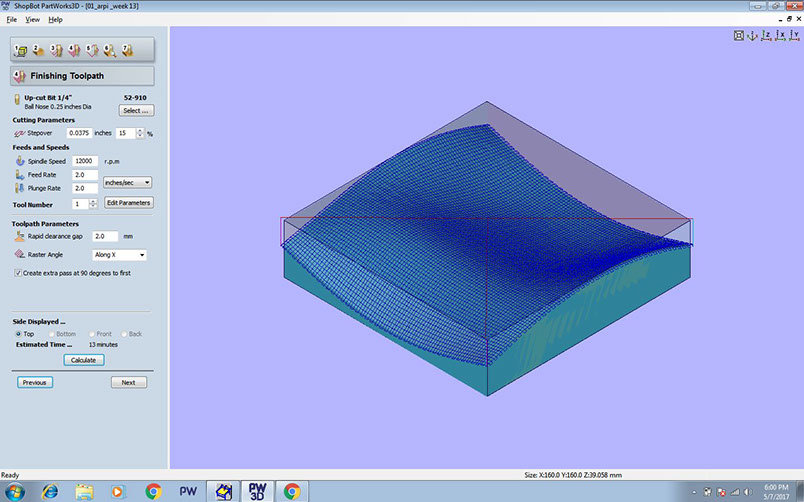Image resolution: width=804 pixels, height=502 pixels.
Task: Open step 3 roughing toolpath icon
Action: coord(56,50)
